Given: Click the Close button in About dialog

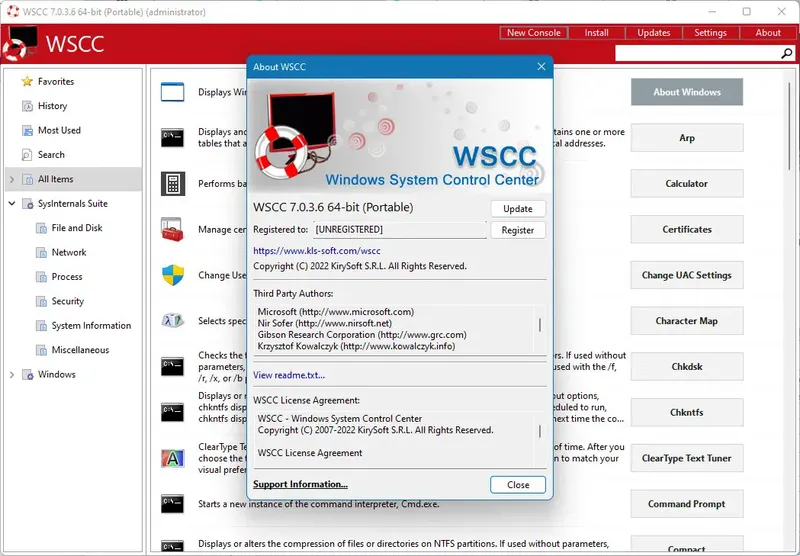Looking at the screenshot, I should click(518, 485).
